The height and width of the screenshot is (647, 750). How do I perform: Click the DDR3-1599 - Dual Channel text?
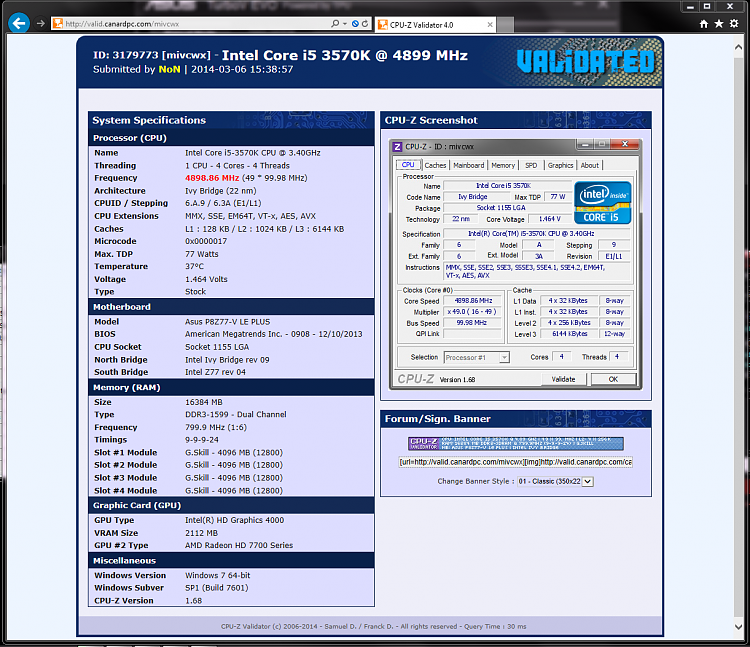tap(236, 415)
